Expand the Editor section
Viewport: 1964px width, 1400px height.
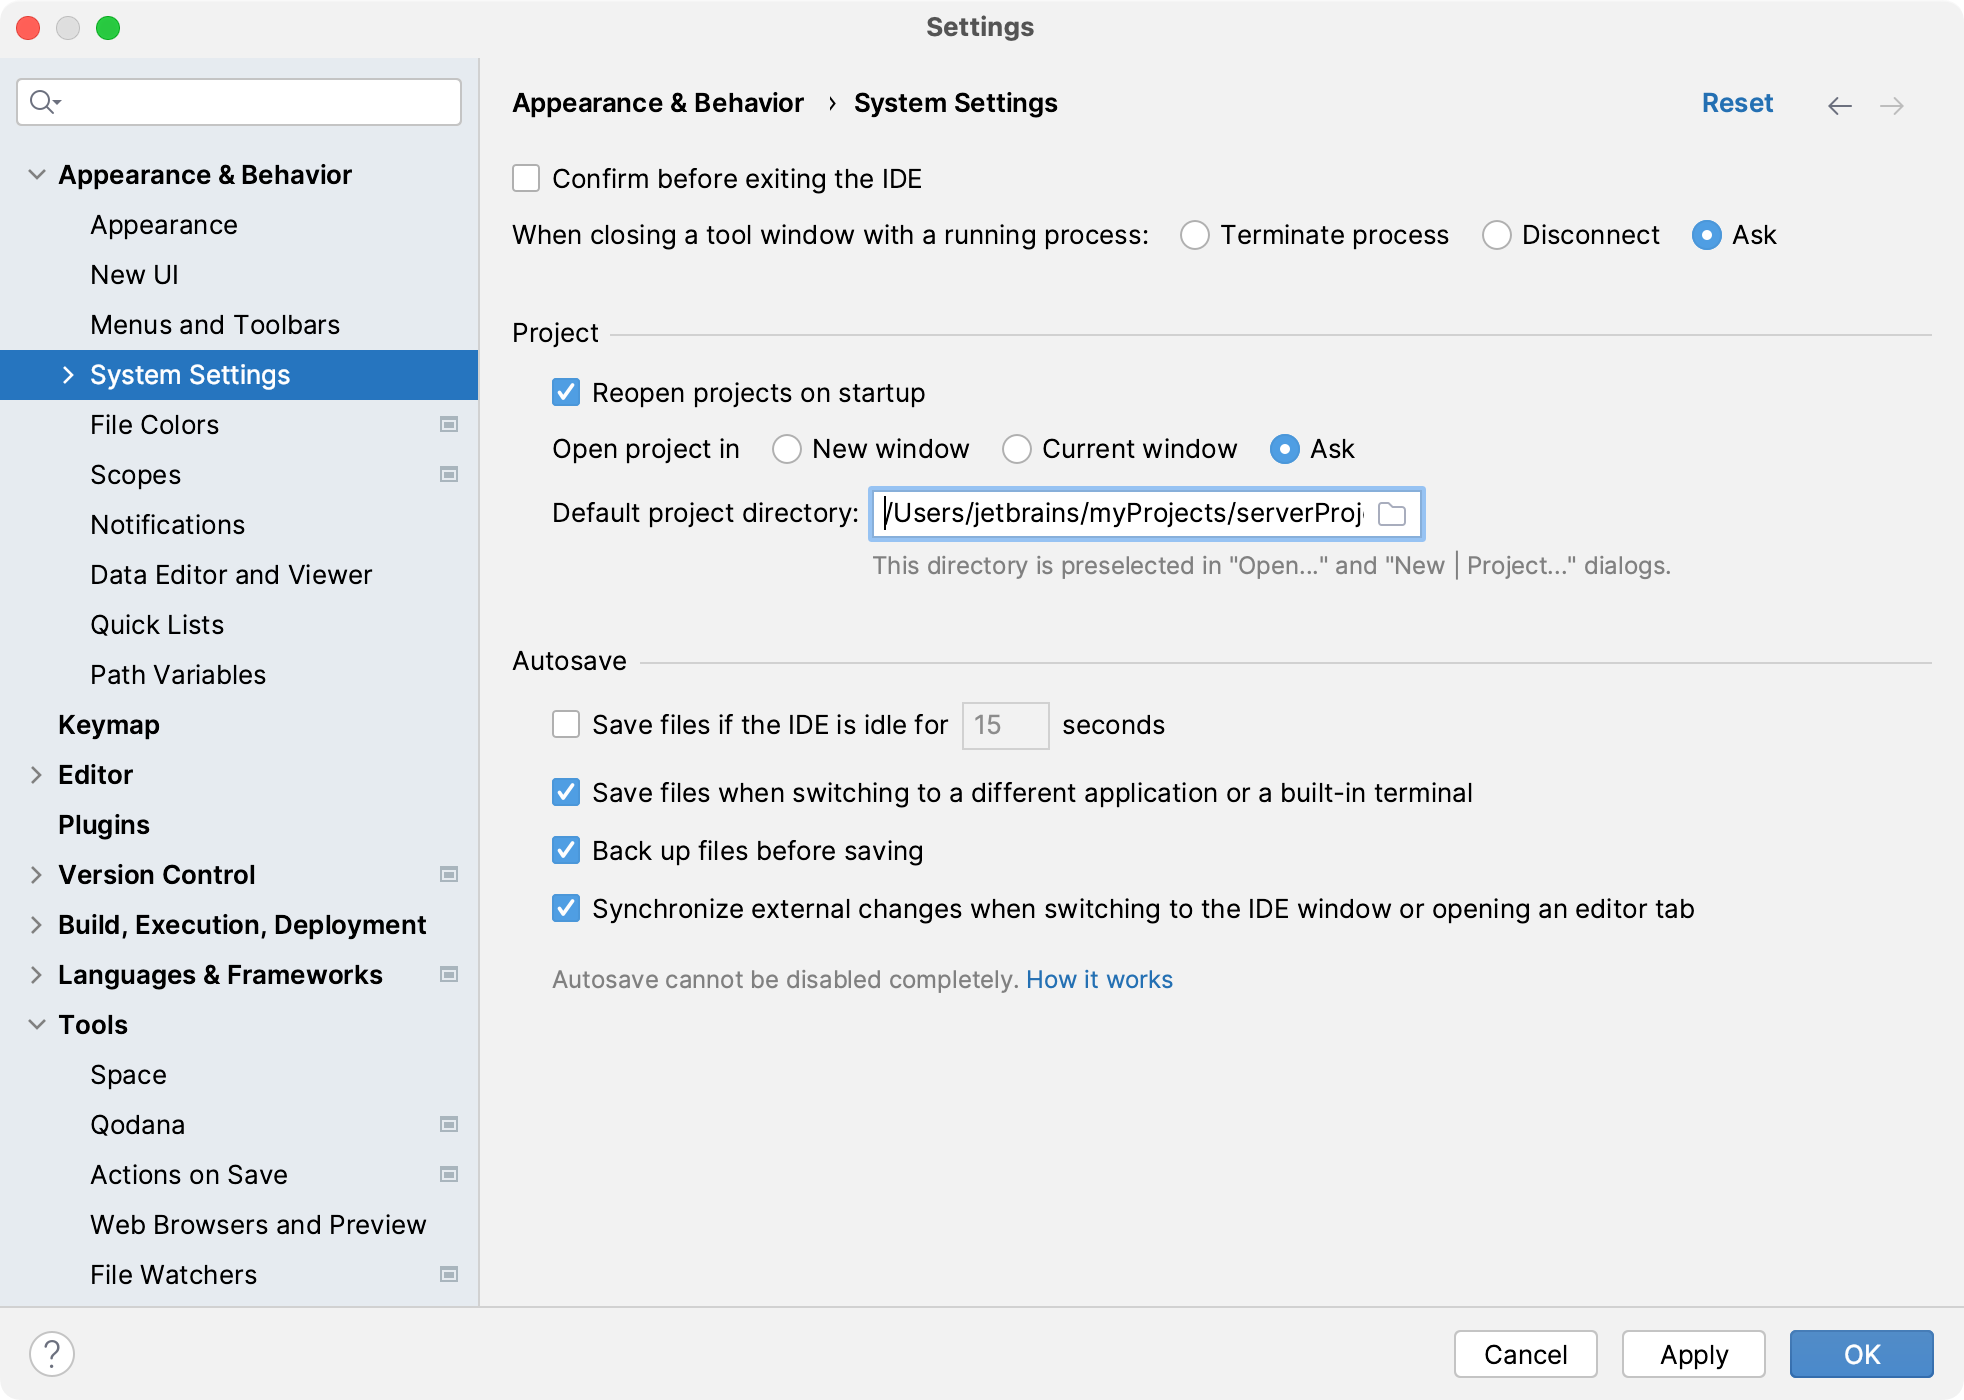(33, 774)
